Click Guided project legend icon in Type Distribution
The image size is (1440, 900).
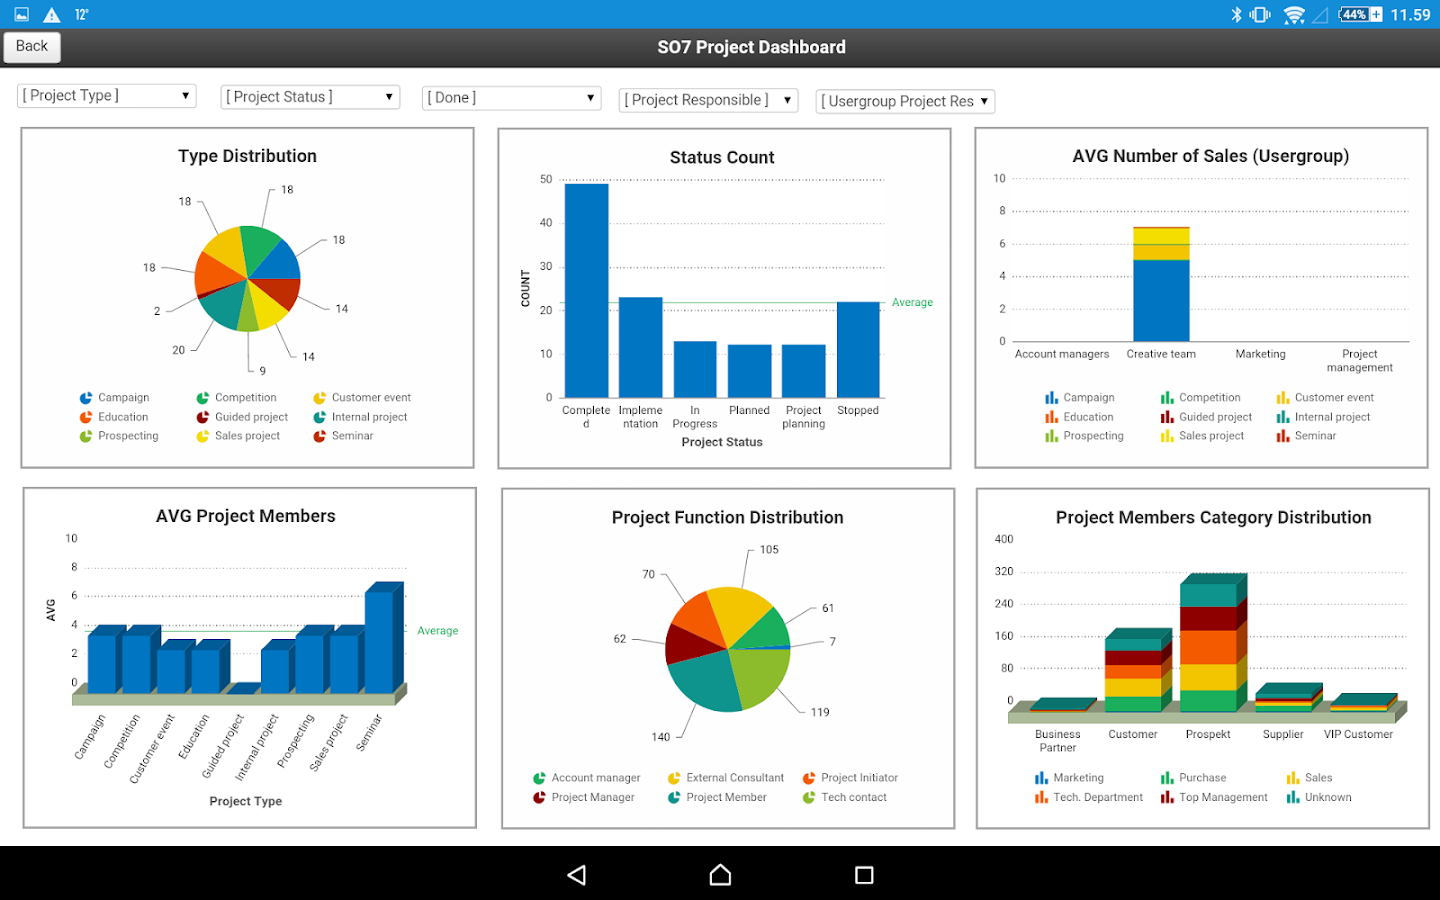pos(203,417)
